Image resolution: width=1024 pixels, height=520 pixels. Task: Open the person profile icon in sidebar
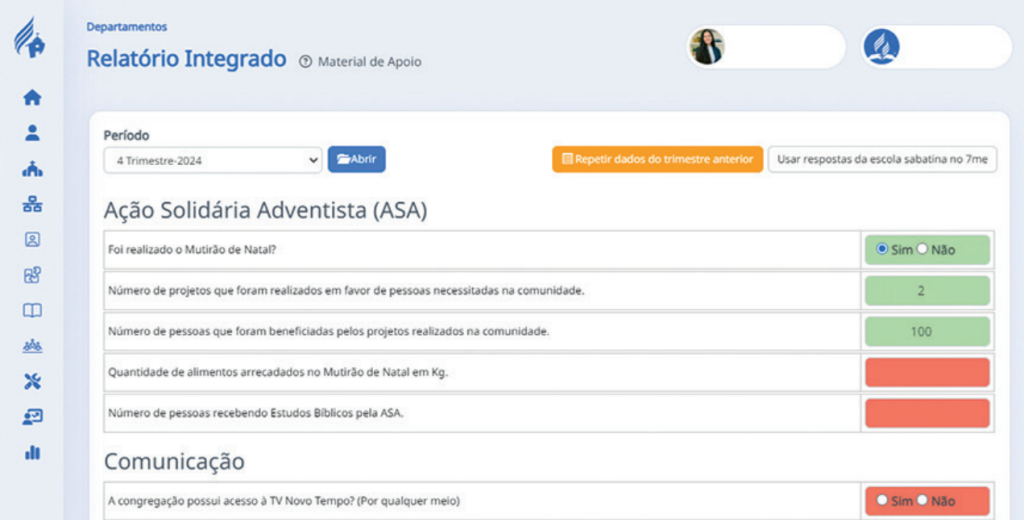click(x=32, y=132)
